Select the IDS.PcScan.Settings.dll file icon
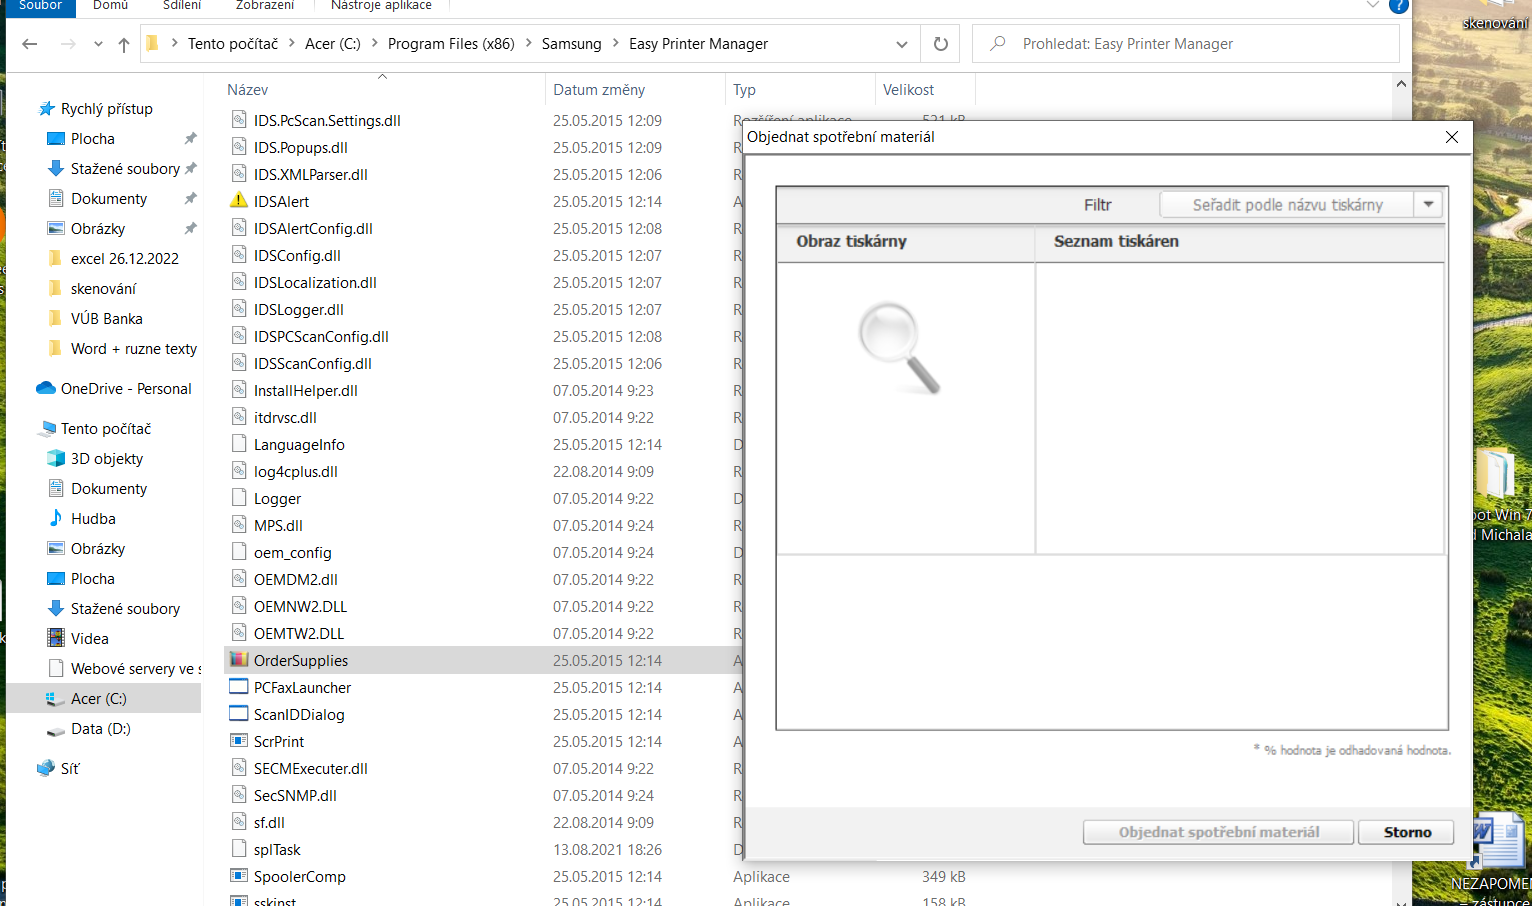Screen dimensions: 1532x906 coord(239,120)
